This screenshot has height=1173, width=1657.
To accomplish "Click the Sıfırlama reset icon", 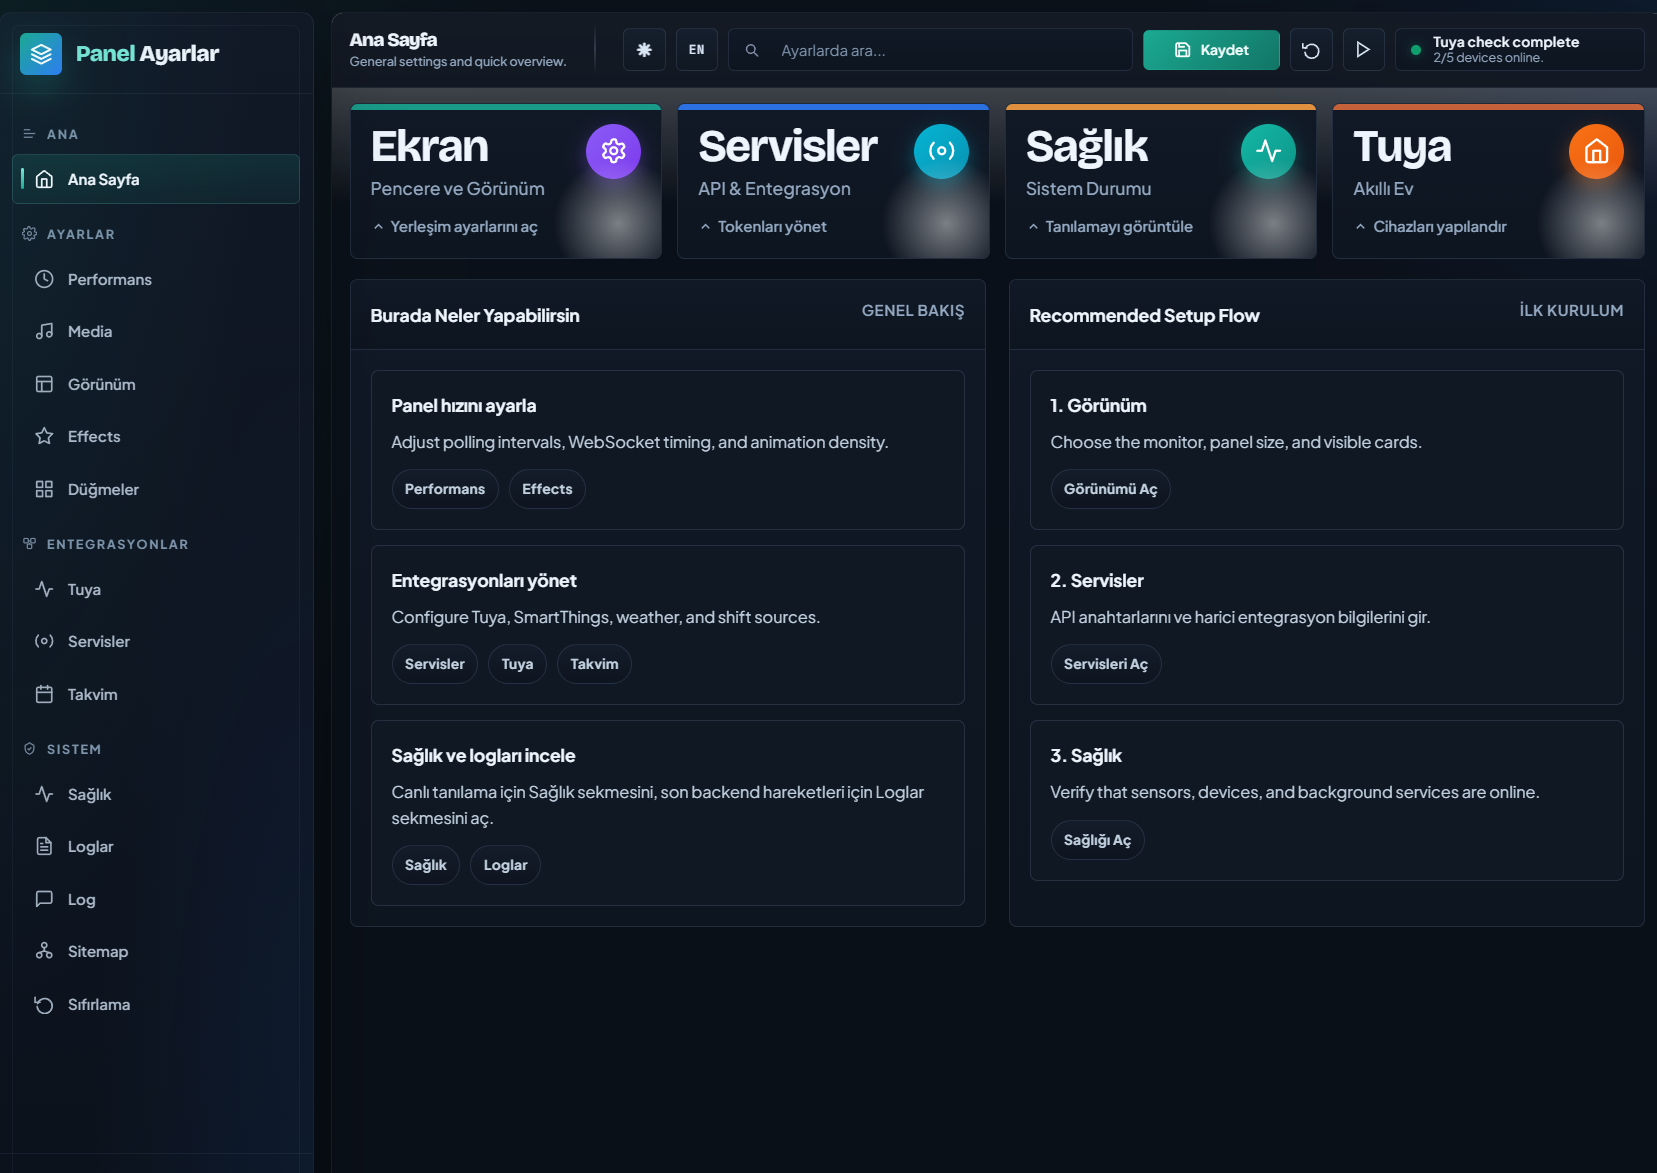I will [x=44, y=1004].
